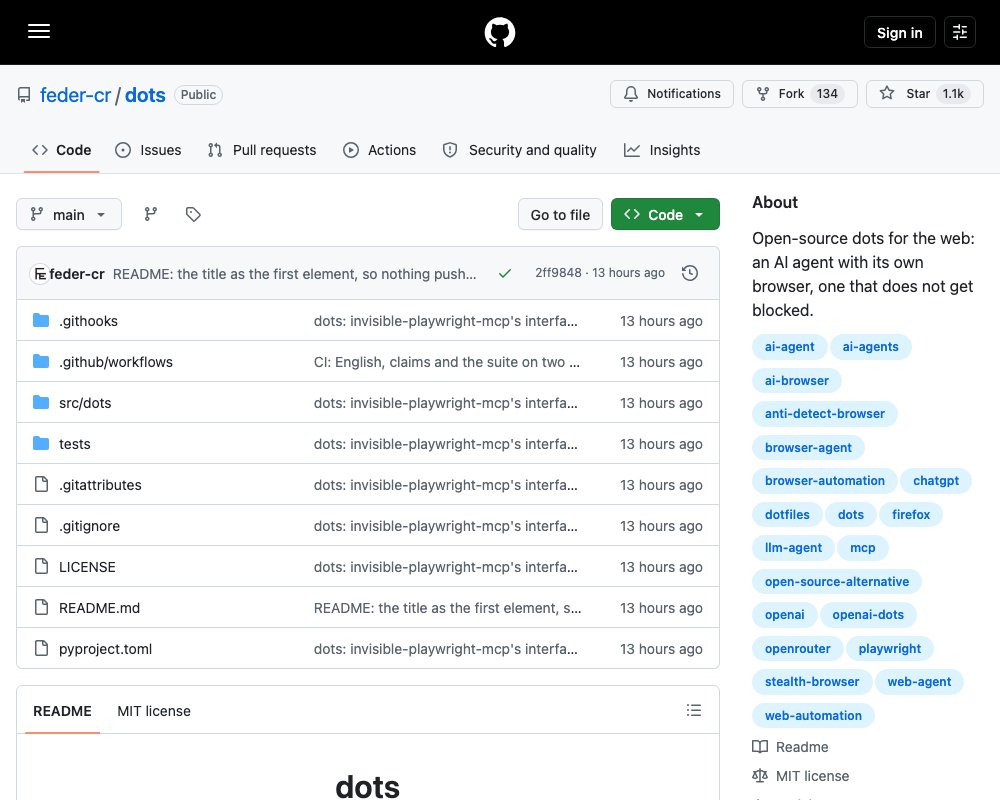Click the ai-agents topic tag
This screenshot has width=1000, height=800.
point(871,346)
